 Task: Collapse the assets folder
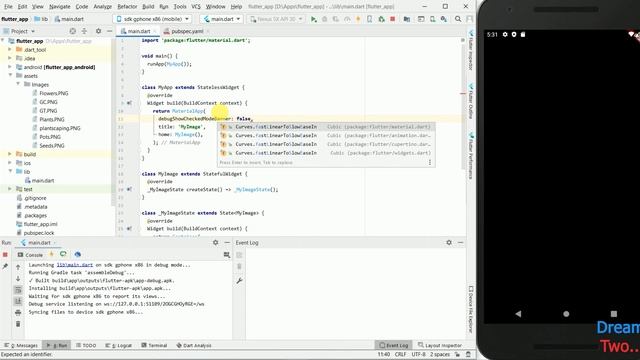tap(10, 76)
